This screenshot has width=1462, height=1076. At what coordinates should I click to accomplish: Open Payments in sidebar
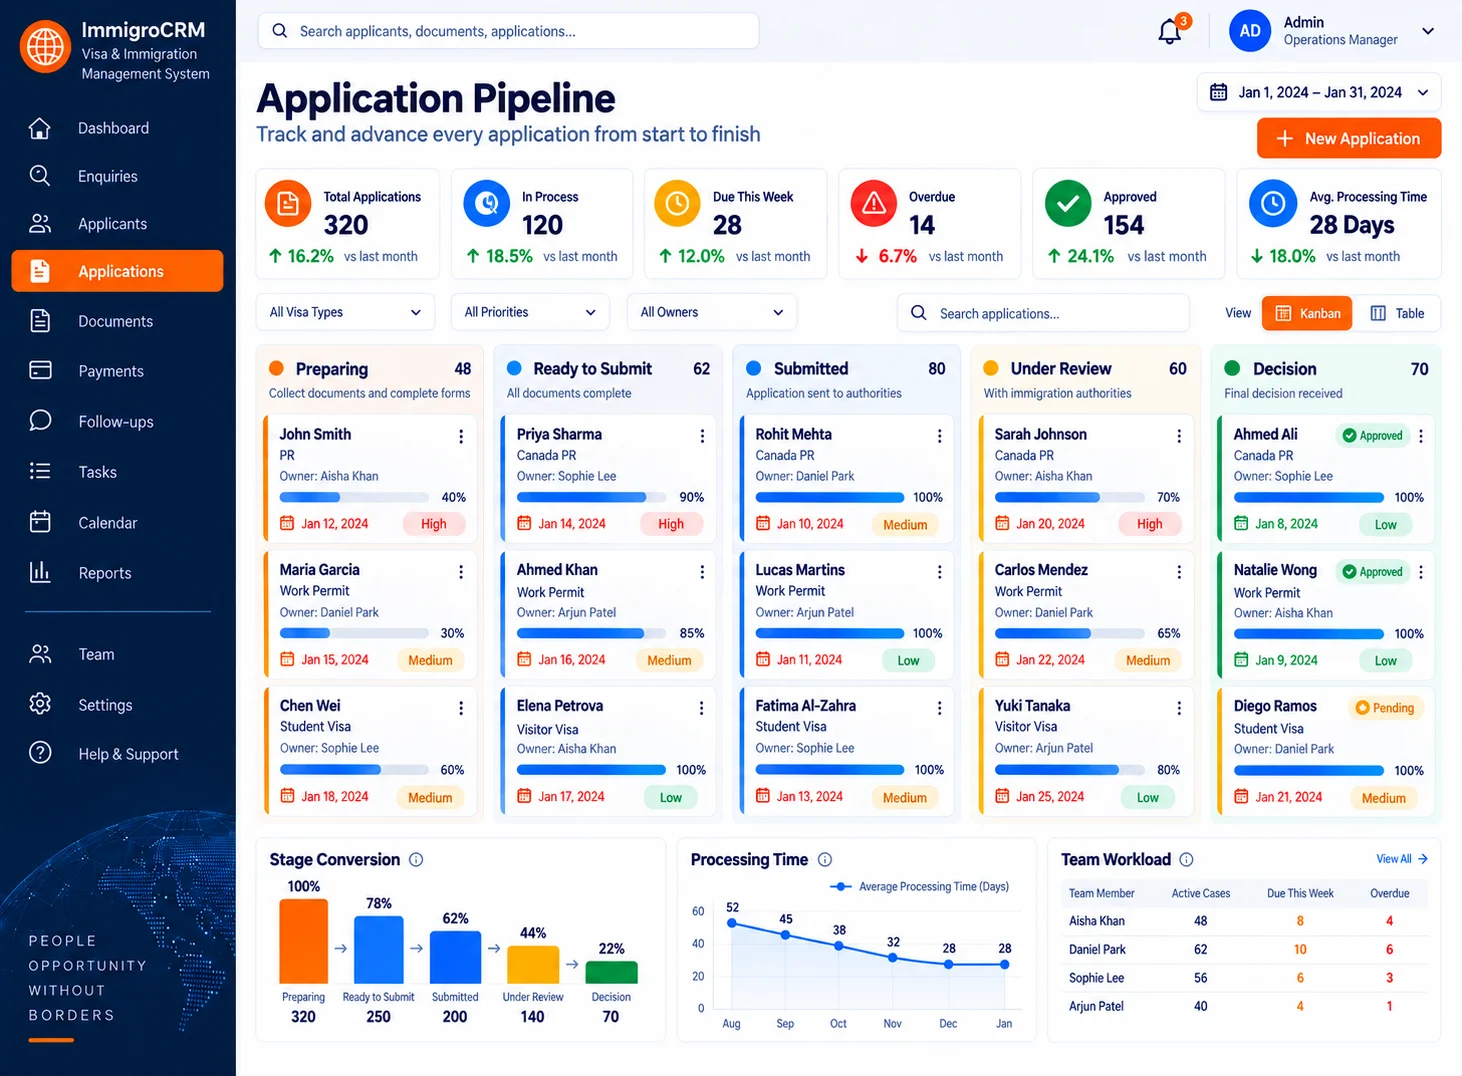point(117,371)
